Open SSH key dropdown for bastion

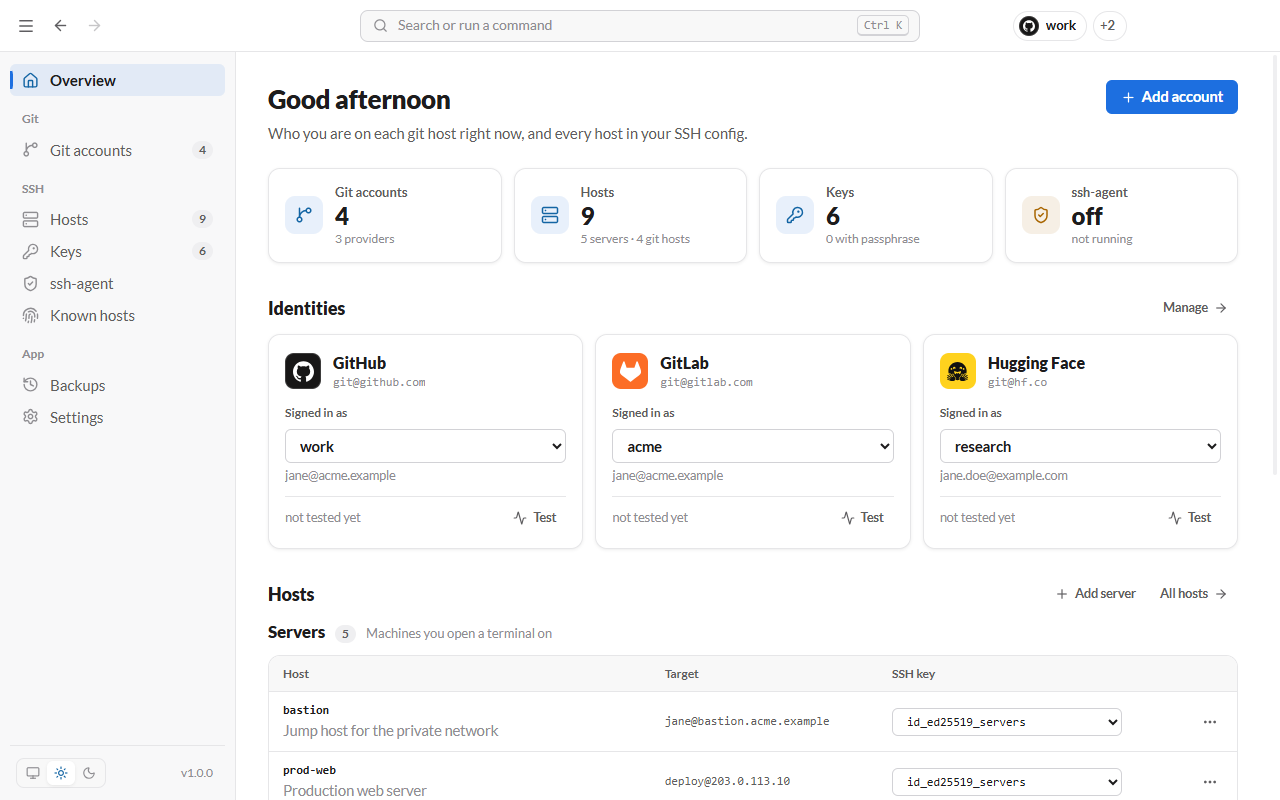coord(1007,722)
